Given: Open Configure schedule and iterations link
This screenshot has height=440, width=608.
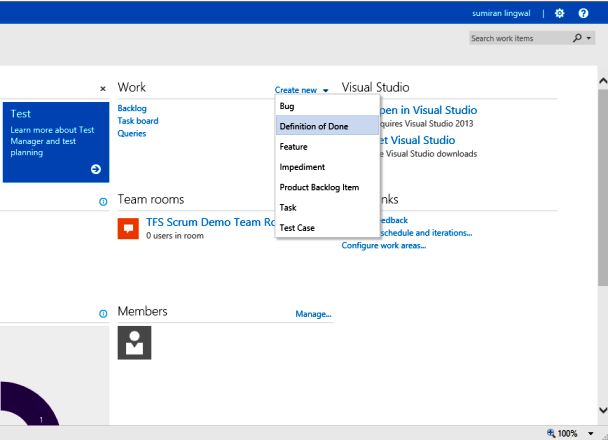Looking at the screenshot, I should click(x=426, y=233).
